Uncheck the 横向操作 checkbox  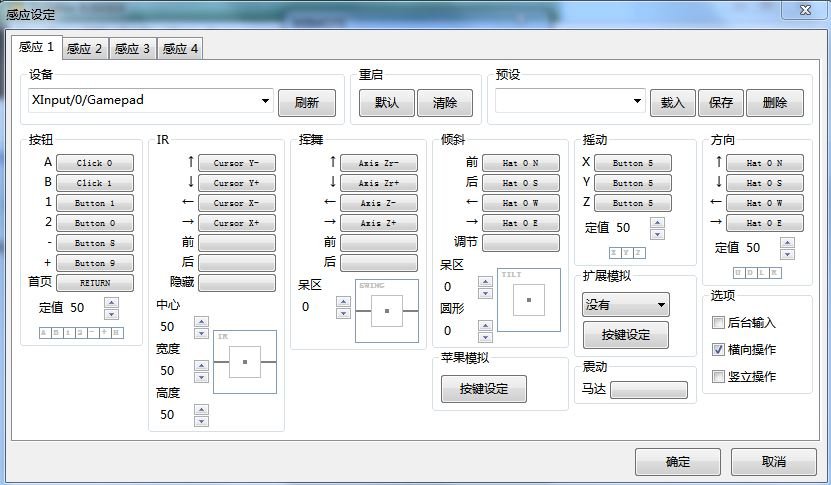[x=718, y=350]
